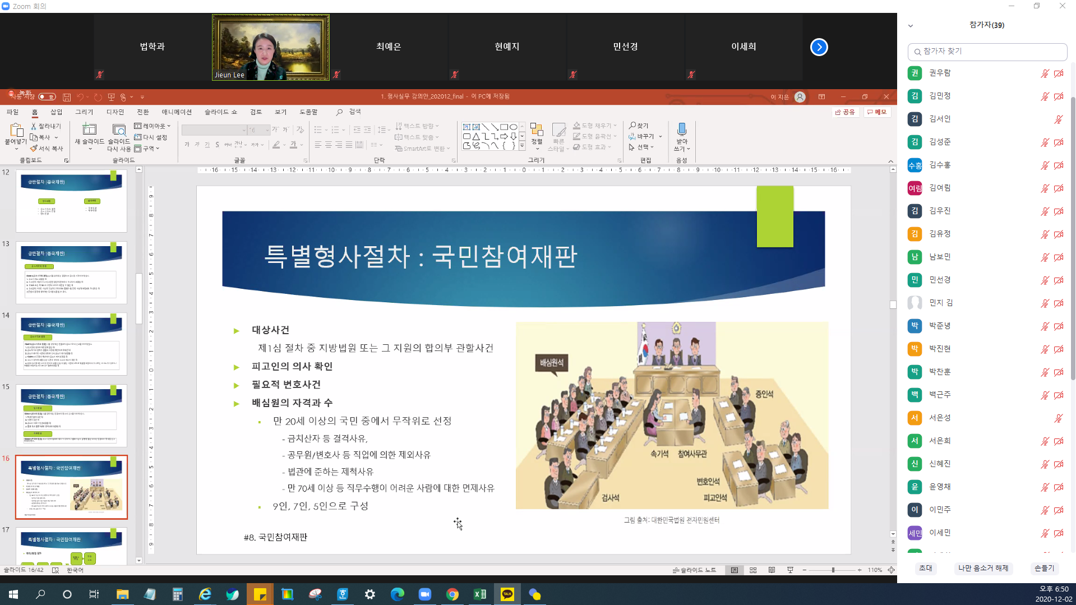This screenshot has width=1076, height=605.
Task: Open the Layout (레이아웃) dropdown
Action: pos(152,126)
